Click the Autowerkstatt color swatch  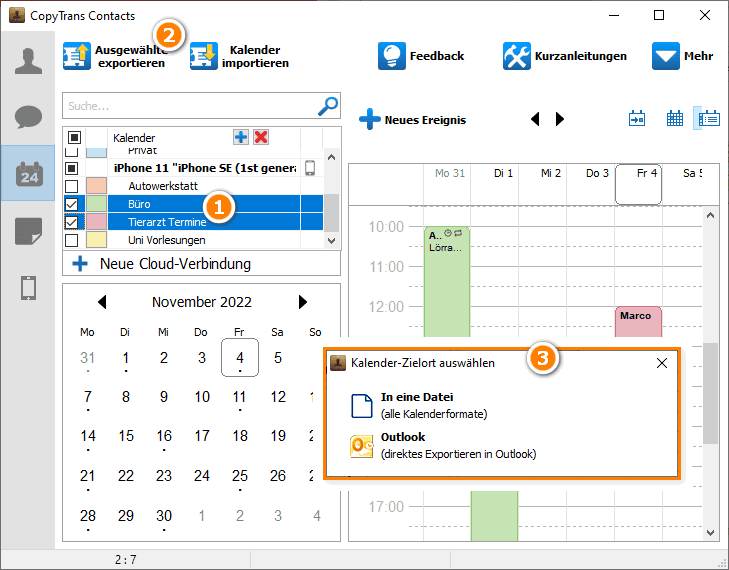(97, 186)
